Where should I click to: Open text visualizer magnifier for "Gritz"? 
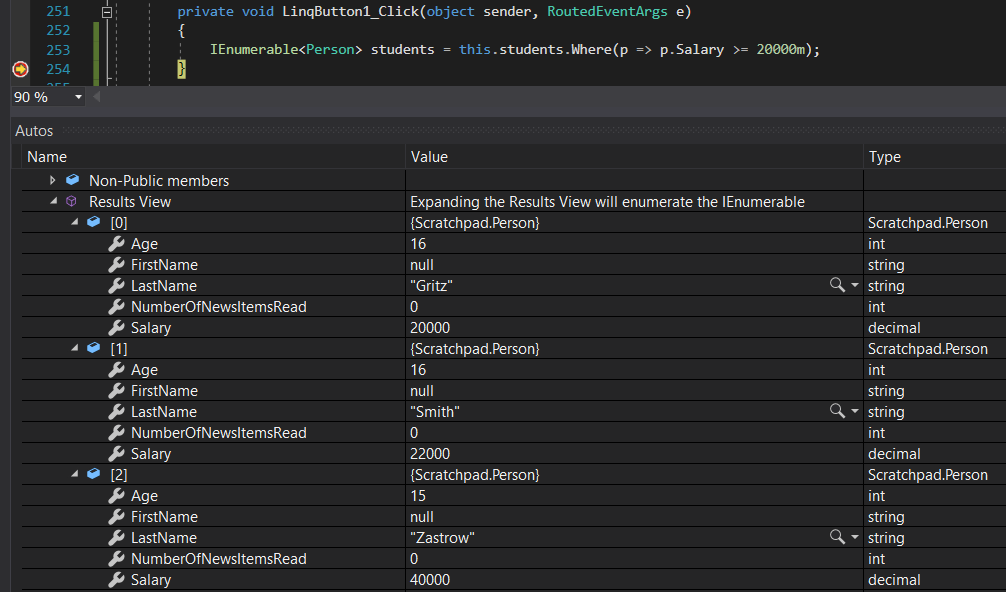pyautogui.click(x=837, y=285)
